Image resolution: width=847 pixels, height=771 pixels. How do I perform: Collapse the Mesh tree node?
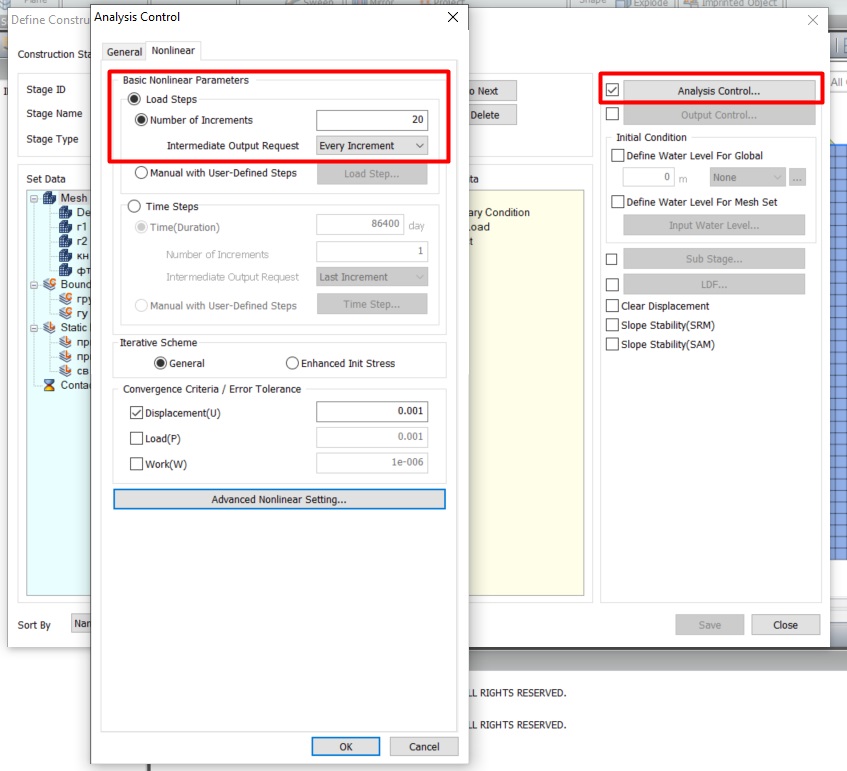[x=34, y=198]
